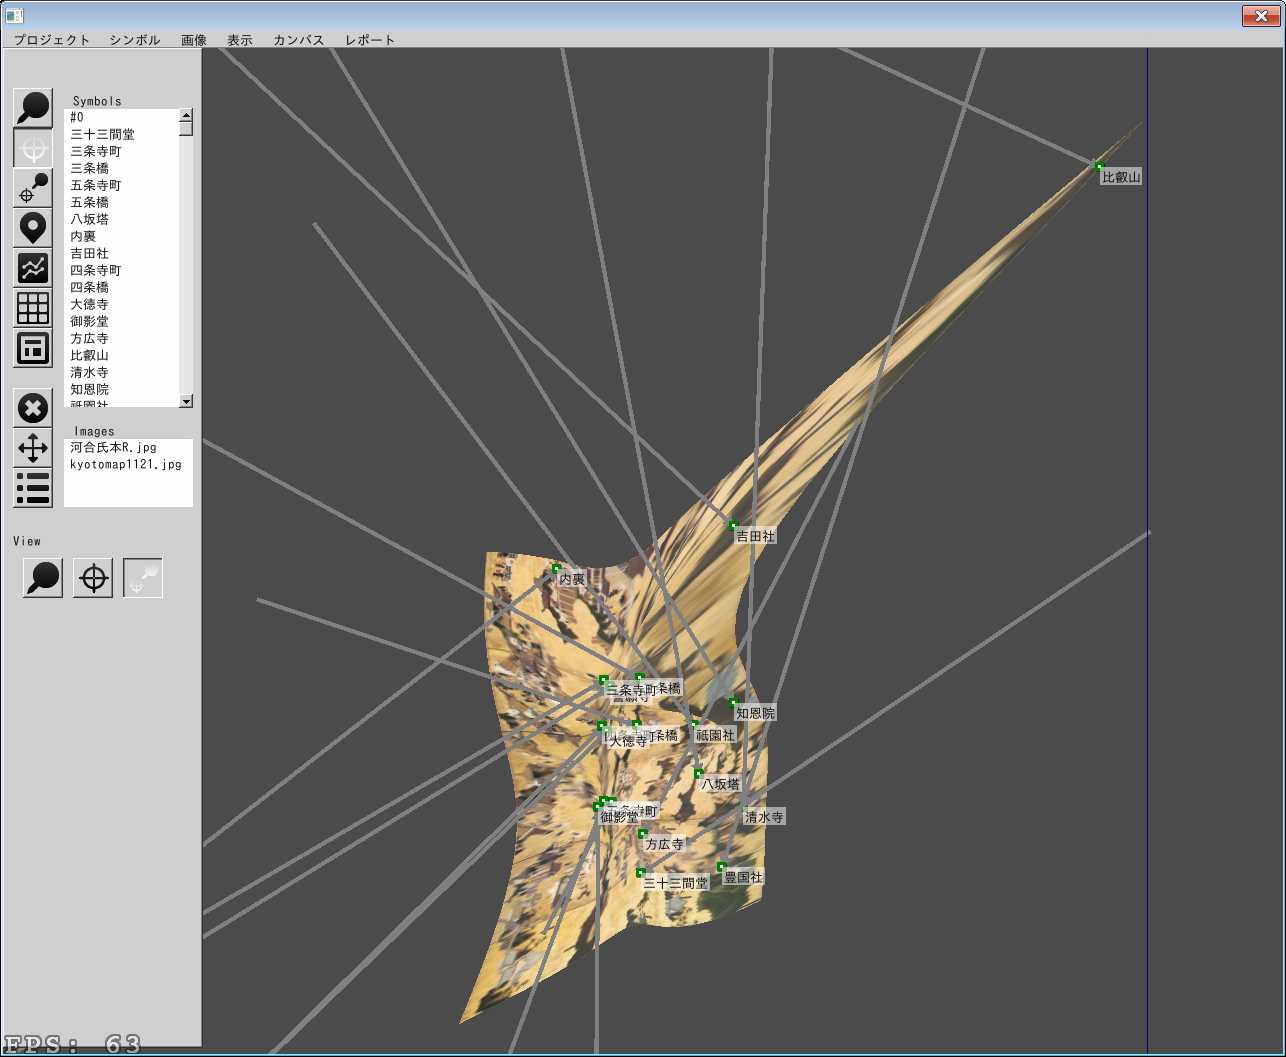Click the 豊国社 label on the map canvas
Image resolution: width=1286 pixels, height=1057 pixels.
click(x=743, y=877)
